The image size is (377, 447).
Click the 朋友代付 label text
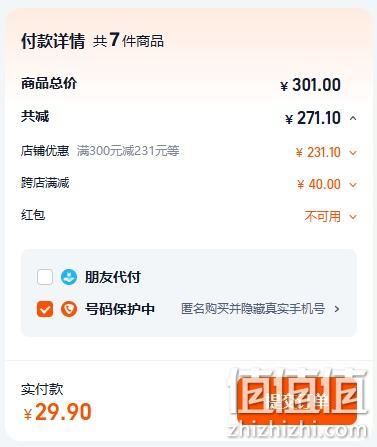tap(113, 277)
